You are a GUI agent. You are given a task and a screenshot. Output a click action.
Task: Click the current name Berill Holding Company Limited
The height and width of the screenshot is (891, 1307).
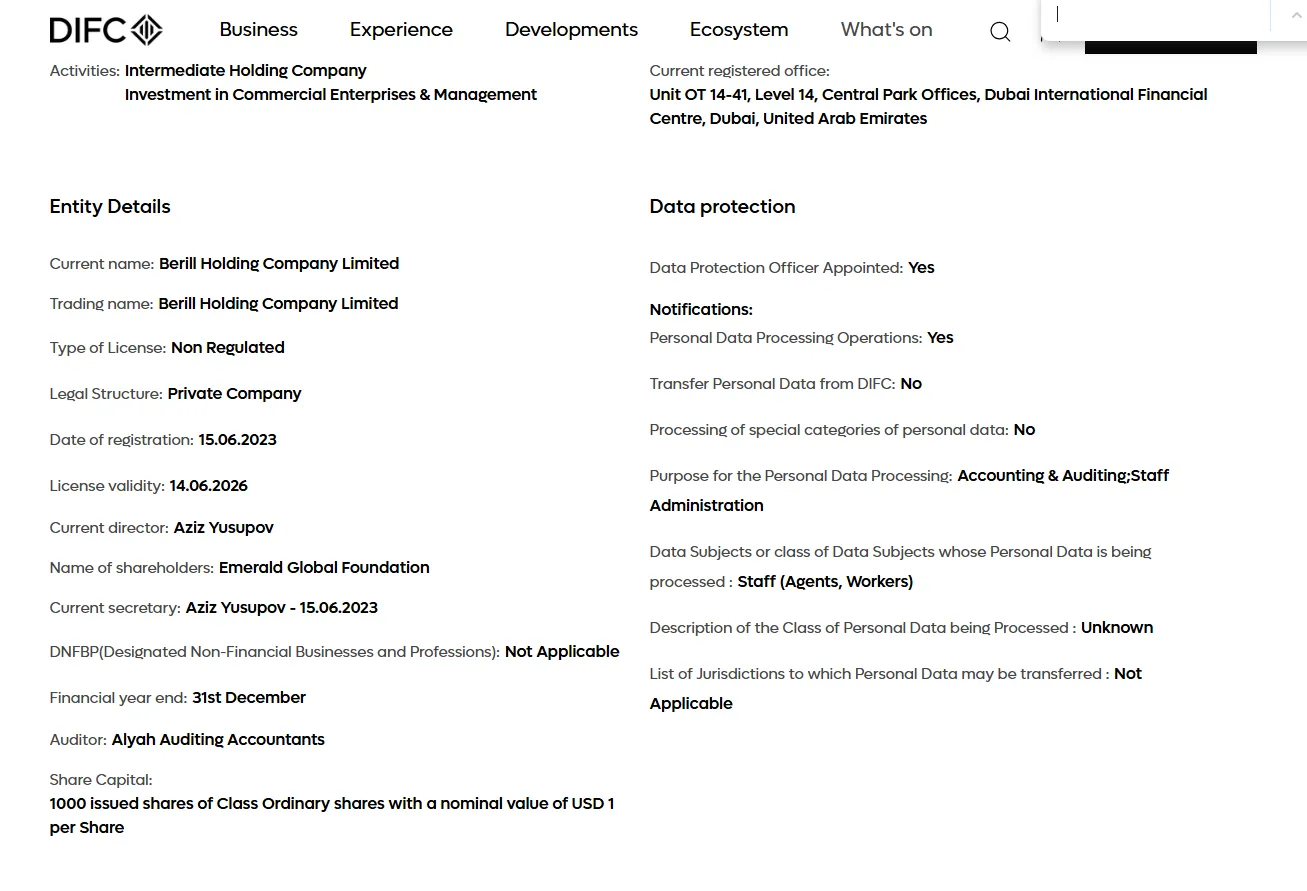[279, 264]
